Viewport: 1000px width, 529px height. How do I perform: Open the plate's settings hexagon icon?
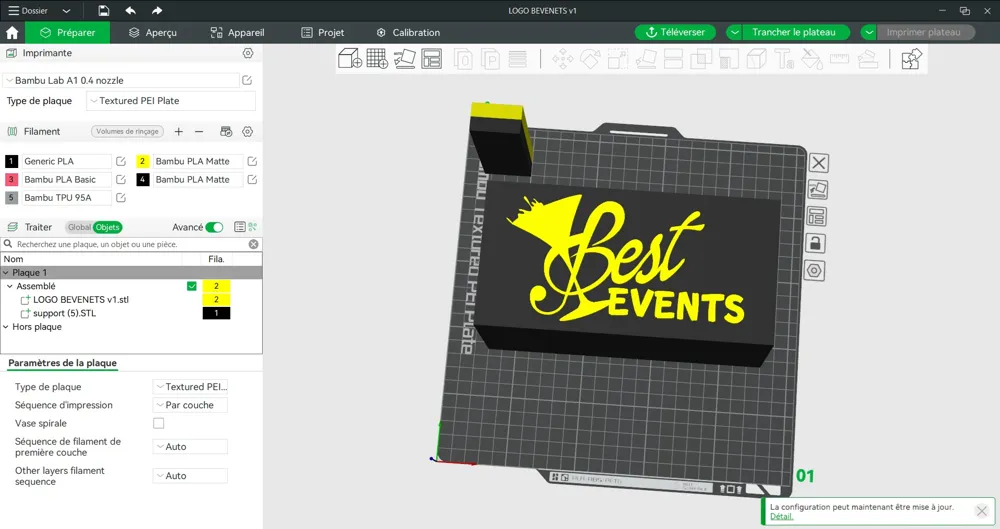(x=814, y=271)
